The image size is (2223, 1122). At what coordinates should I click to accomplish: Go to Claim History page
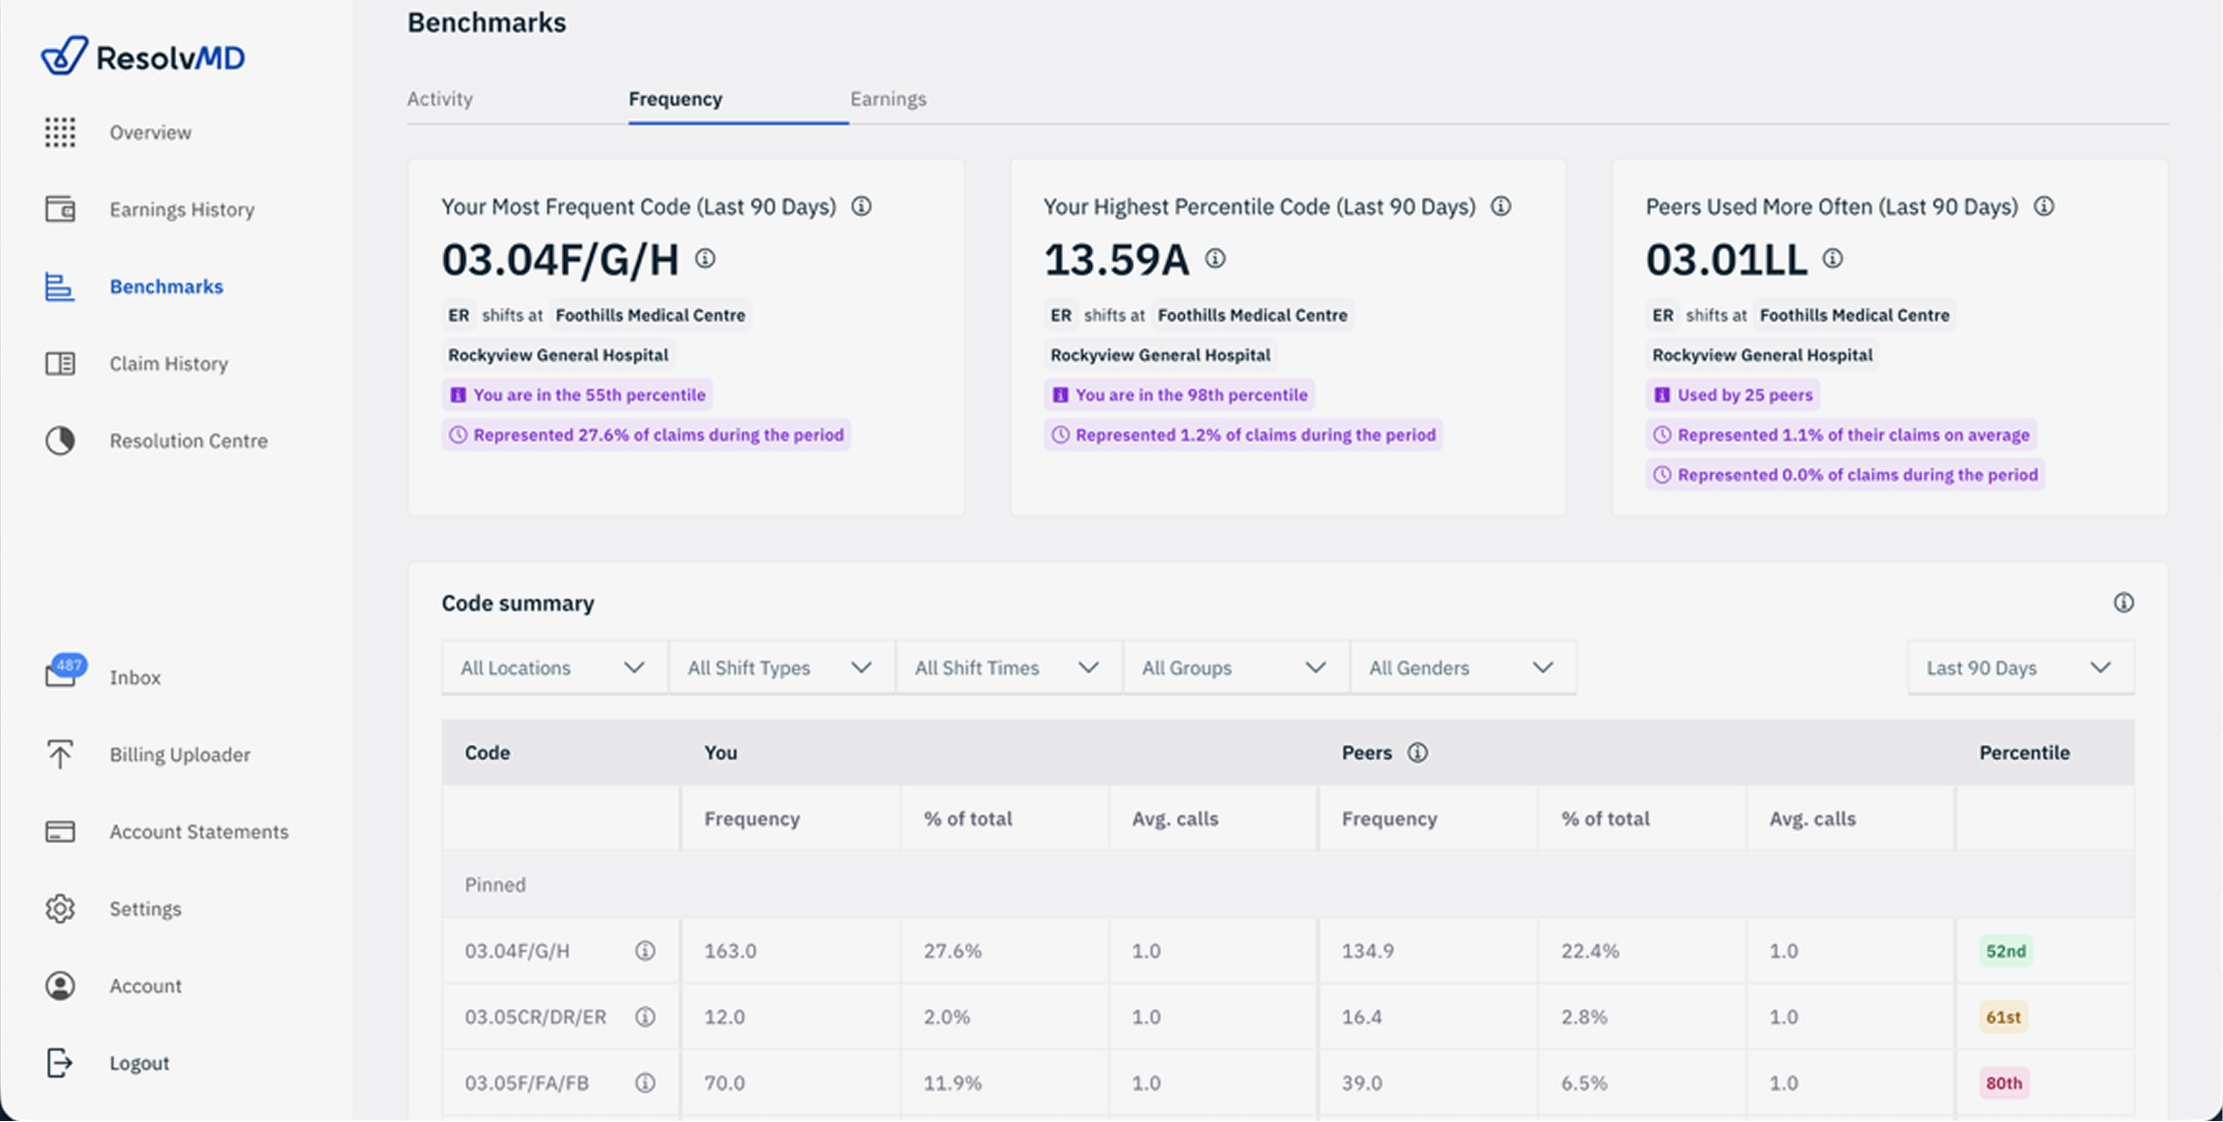point(168,363)
